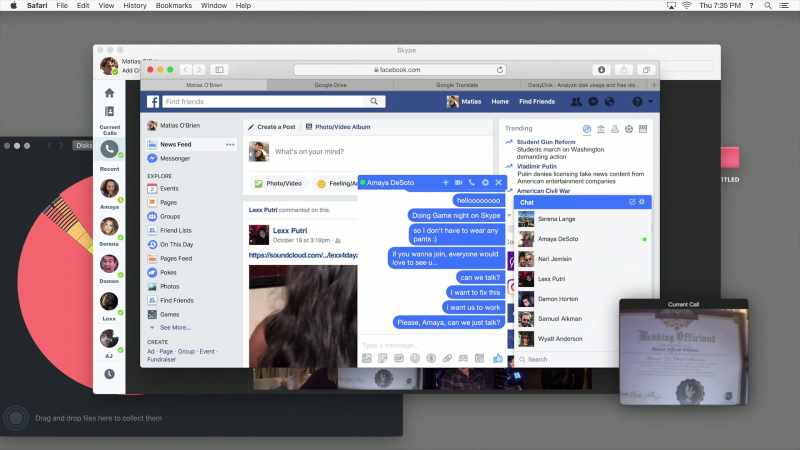The height and width of the screenshot is (450, 800).
Task: Click the plan event calendar icon in chat
Action: [479, 359]
